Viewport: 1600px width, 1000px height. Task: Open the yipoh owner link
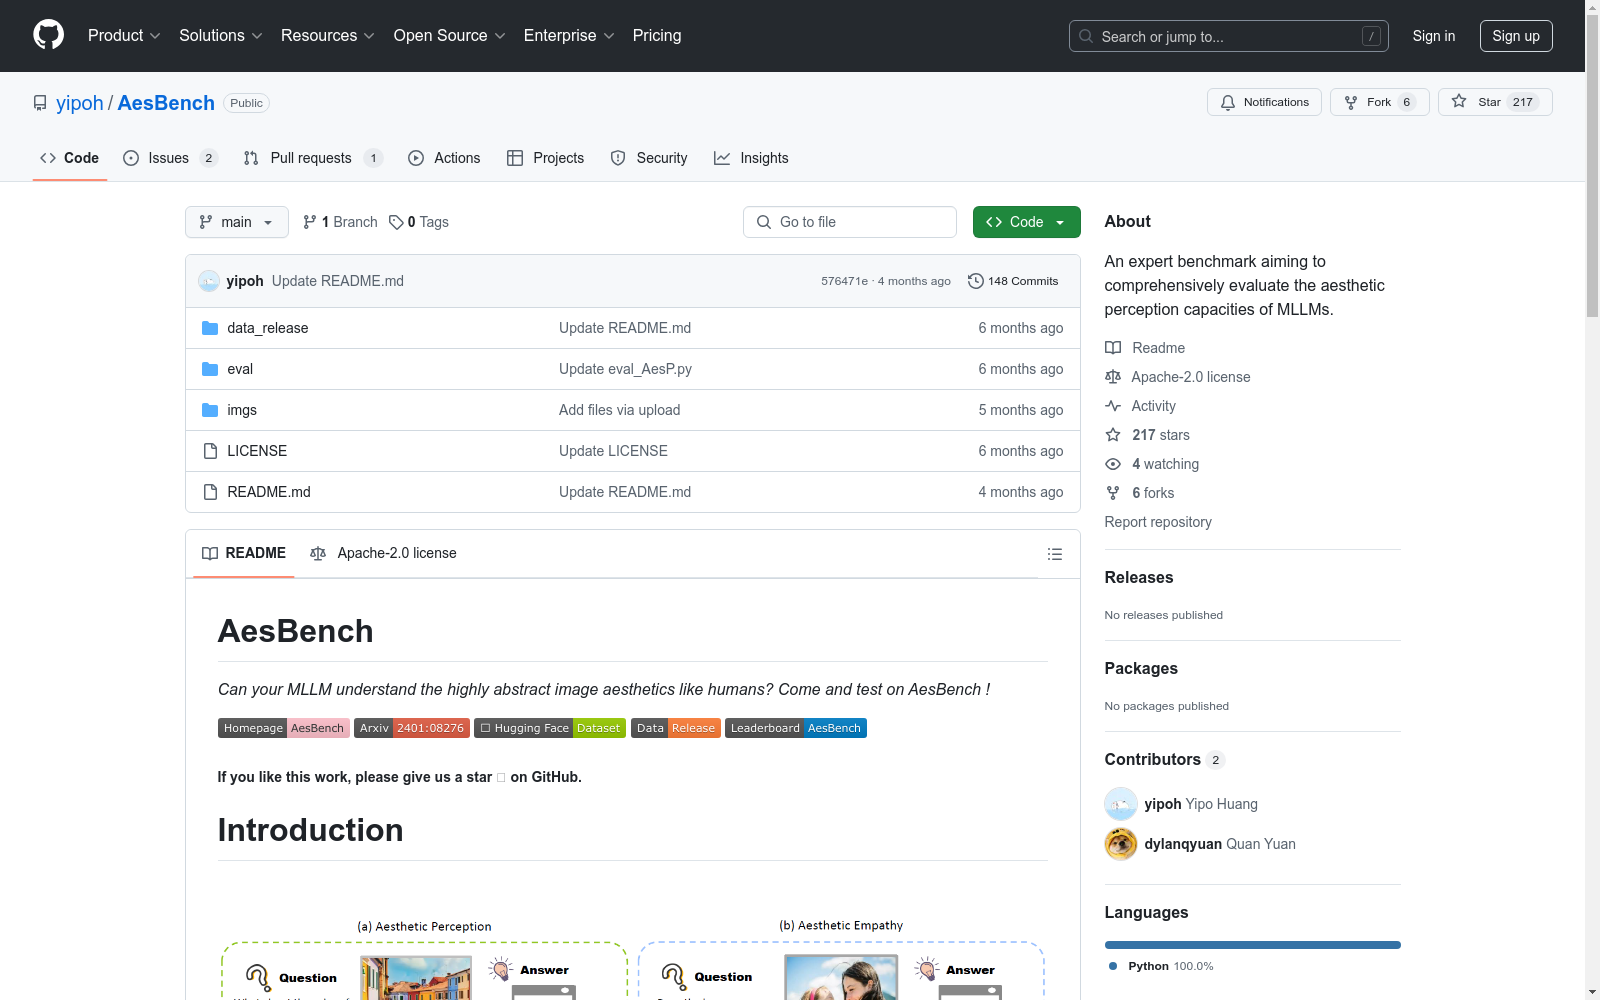(80, 103)
